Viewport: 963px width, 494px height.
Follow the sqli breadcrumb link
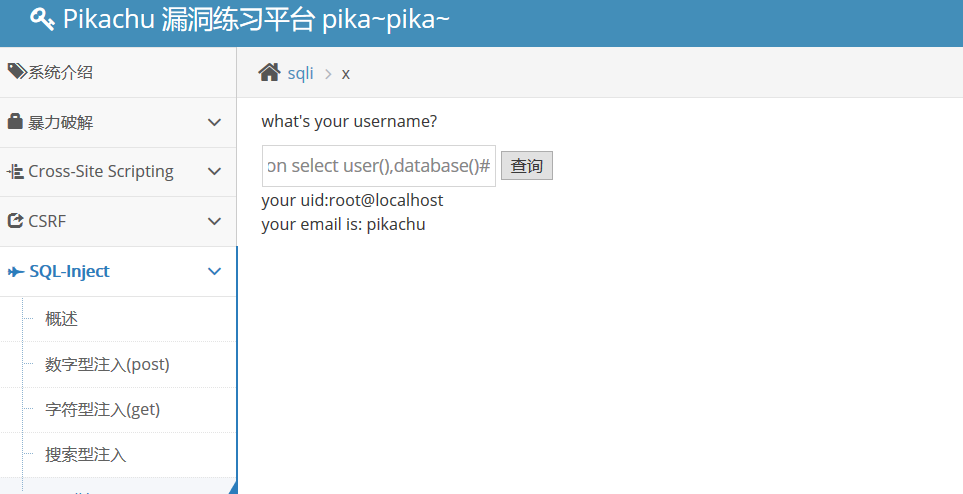tap(300, 73)
